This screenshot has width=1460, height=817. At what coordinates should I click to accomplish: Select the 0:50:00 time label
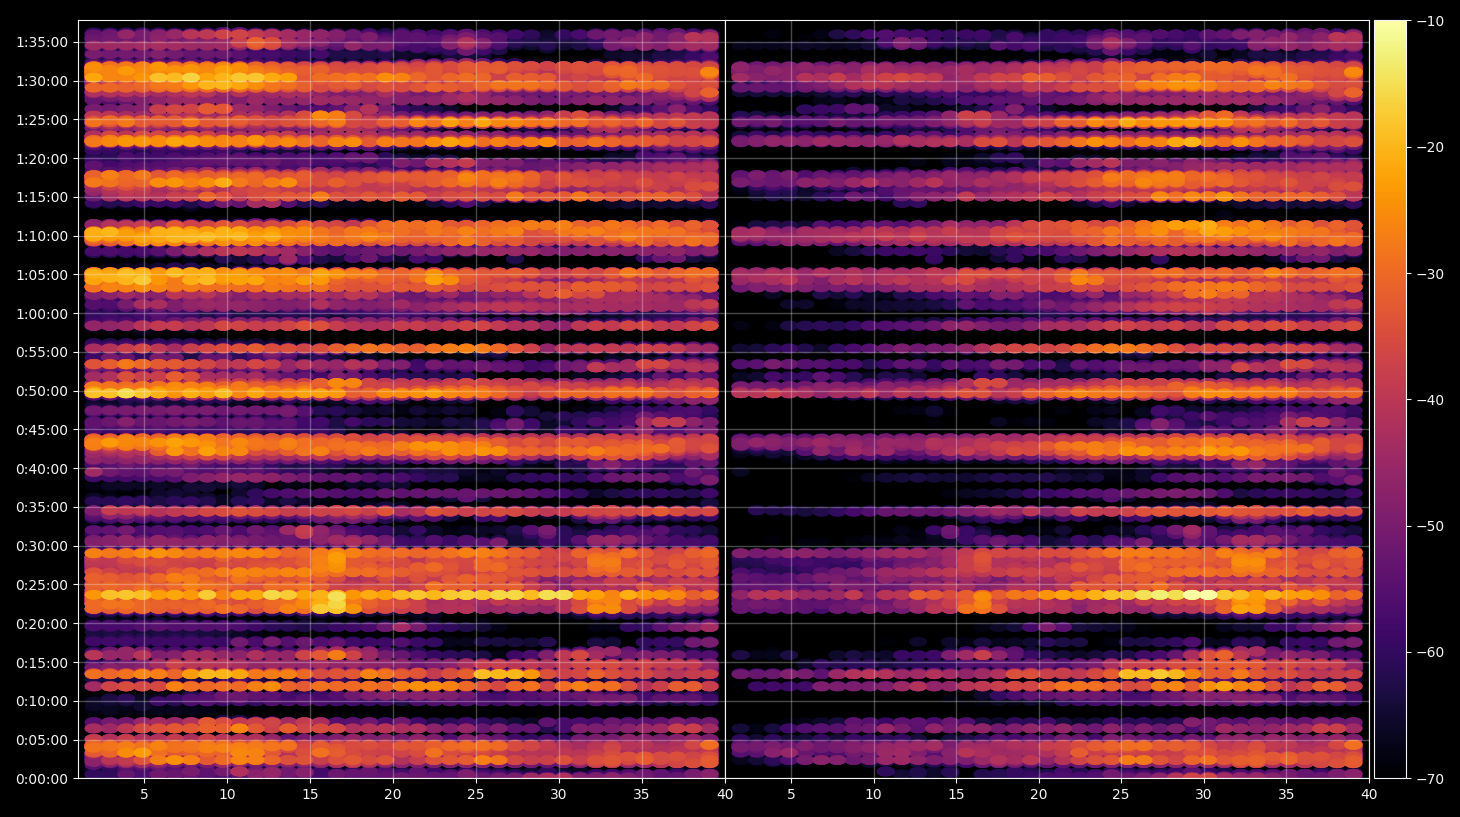coord(42,391)
